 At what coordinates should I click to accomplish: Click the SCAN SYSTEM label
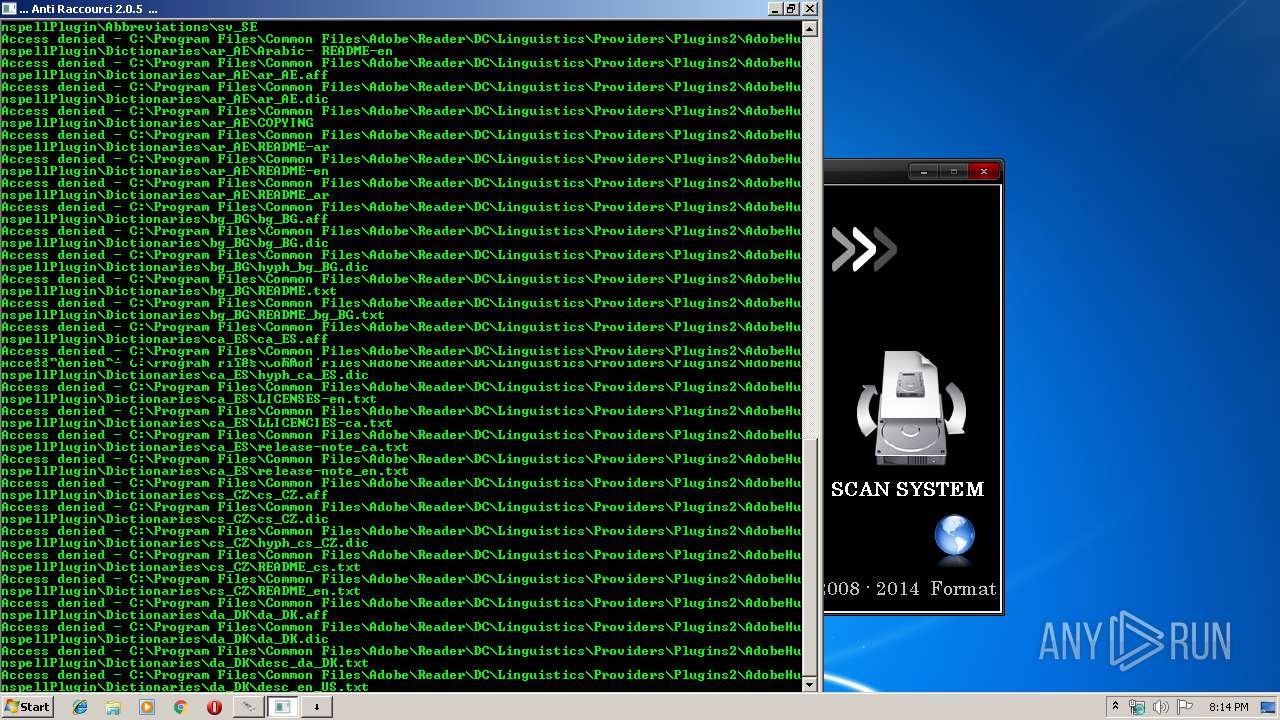(907, 489)
